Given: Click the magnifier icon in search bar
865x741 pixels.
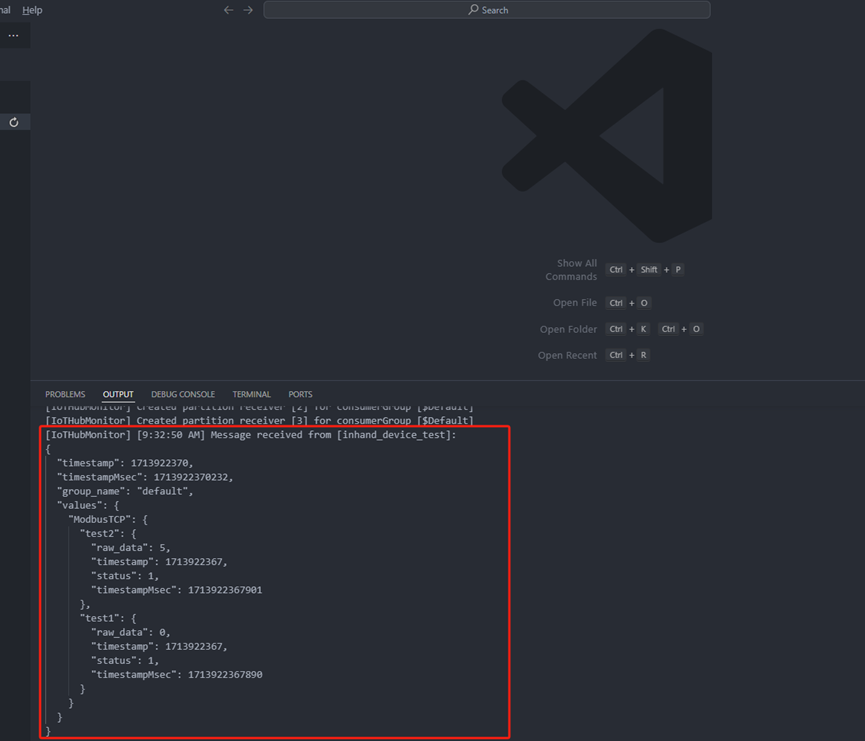Looking at the screenshot, I should pyautogui.click(x=473, y=10).
